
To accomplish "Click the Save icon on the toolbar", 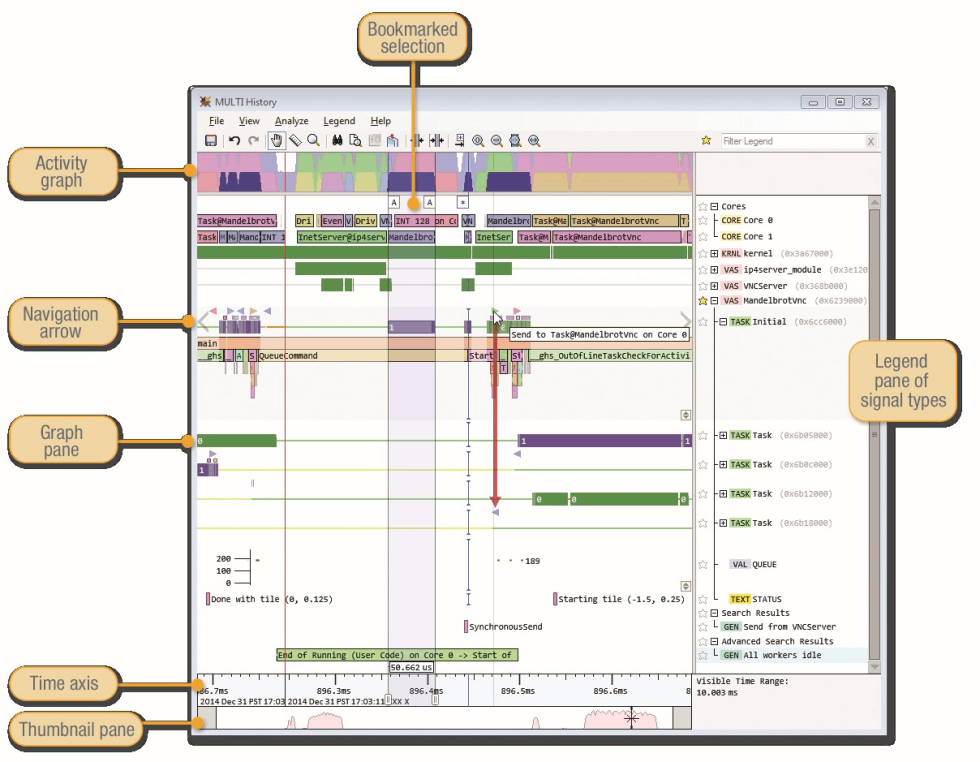I will (x=212, y=140).
